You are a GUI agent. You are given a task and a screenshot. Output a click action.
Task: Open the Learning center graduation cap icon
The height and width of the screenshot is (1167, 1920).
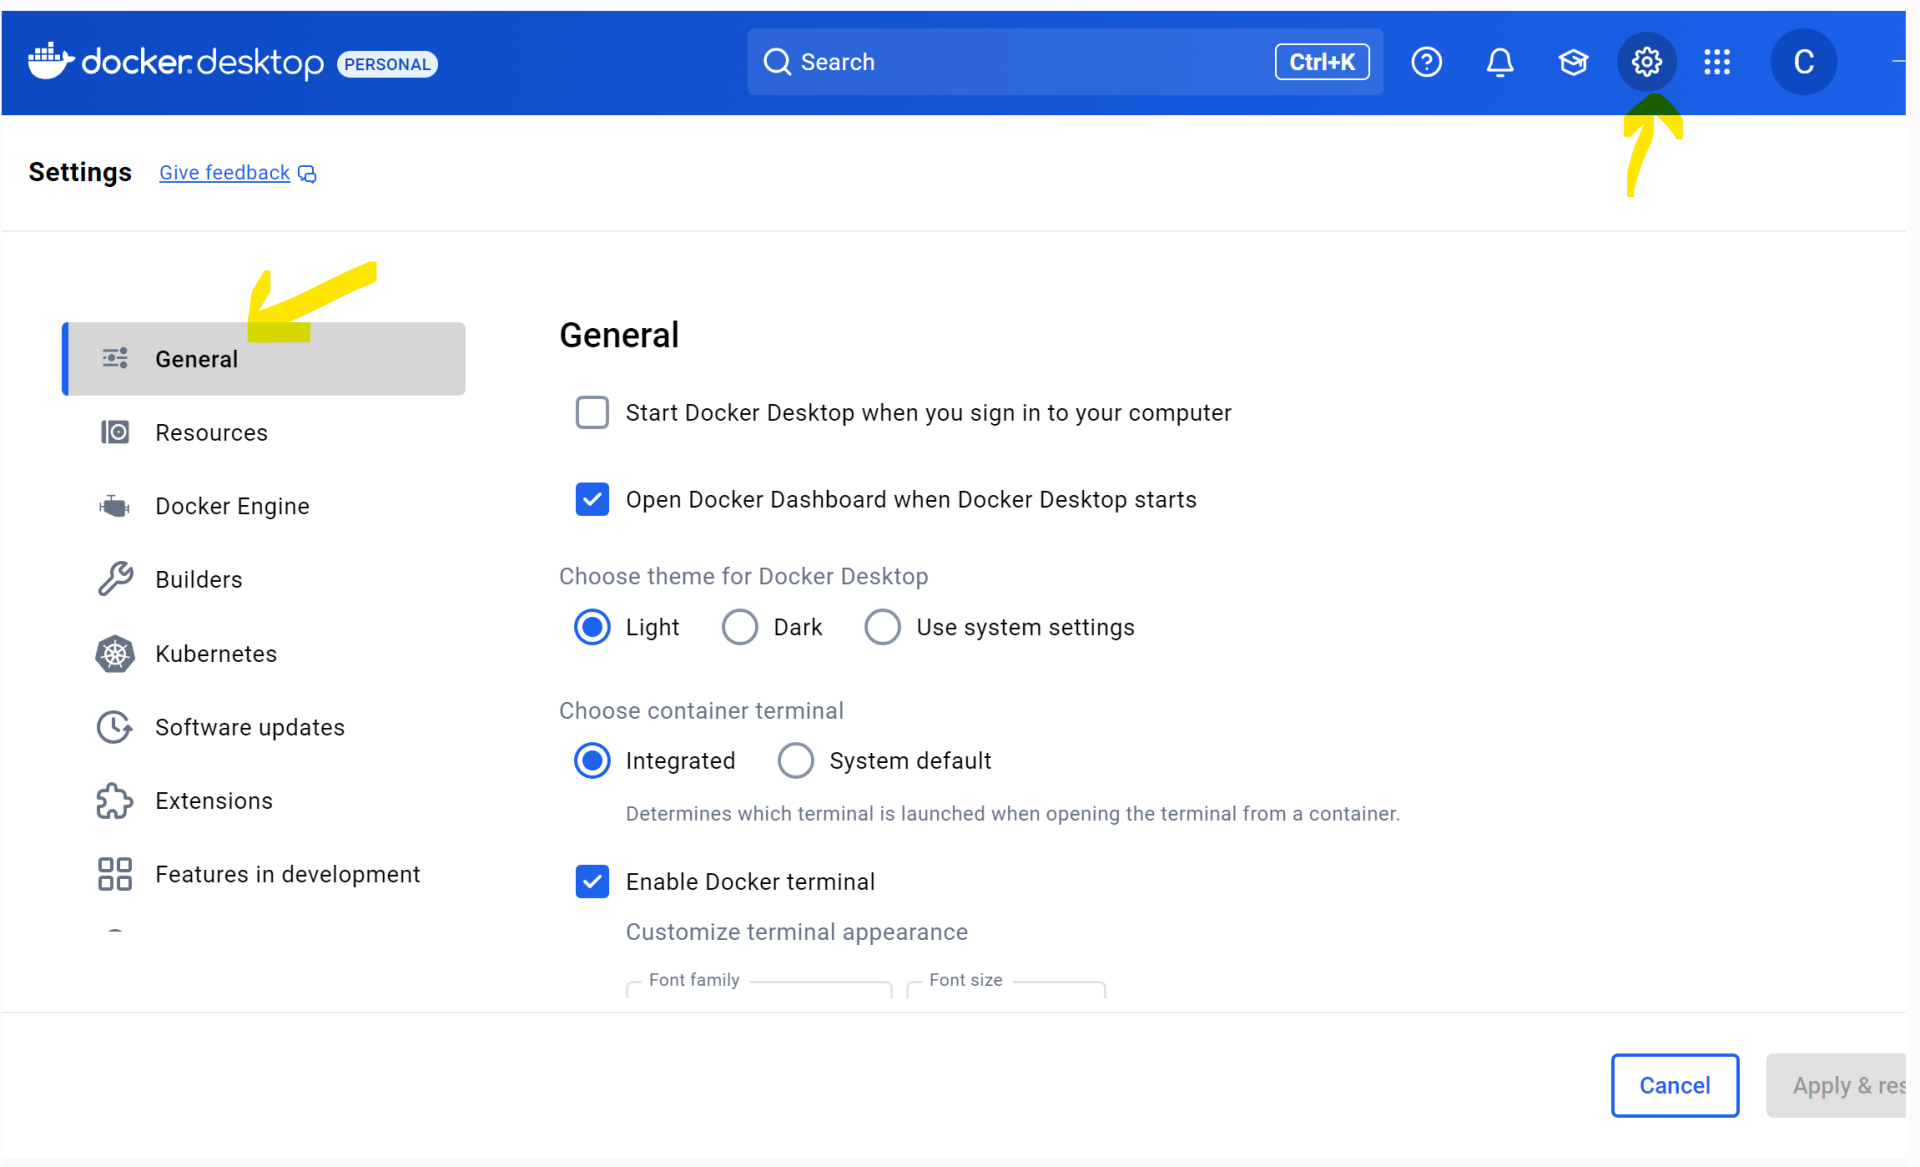(1573, 62)
